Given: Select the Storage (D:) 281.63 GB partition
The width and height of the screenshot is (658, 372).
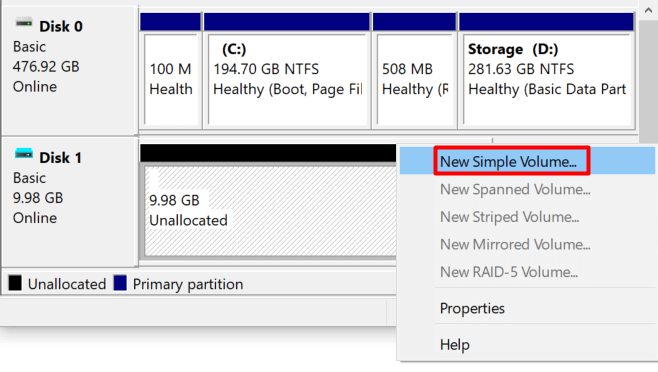Looking at the screenshot, I should pos(546,71).
